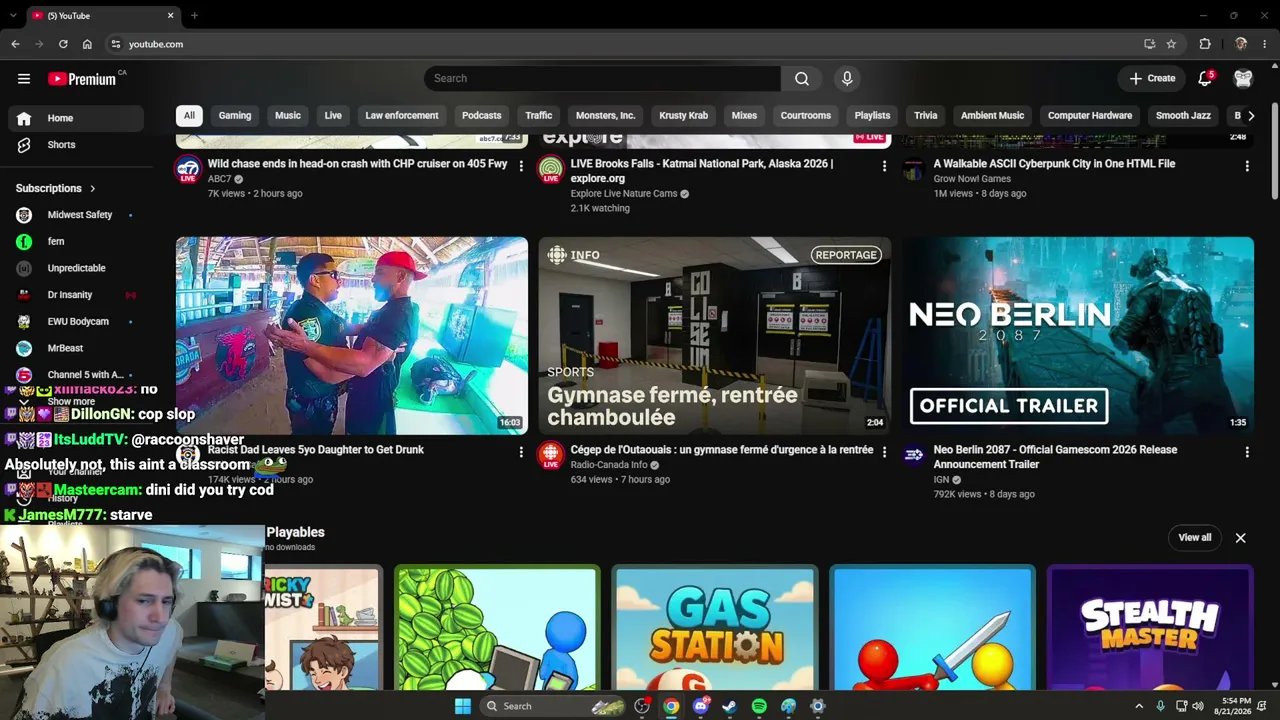Open the browser home page
This screenshot has height=720, width=1280.
(87, 44)
